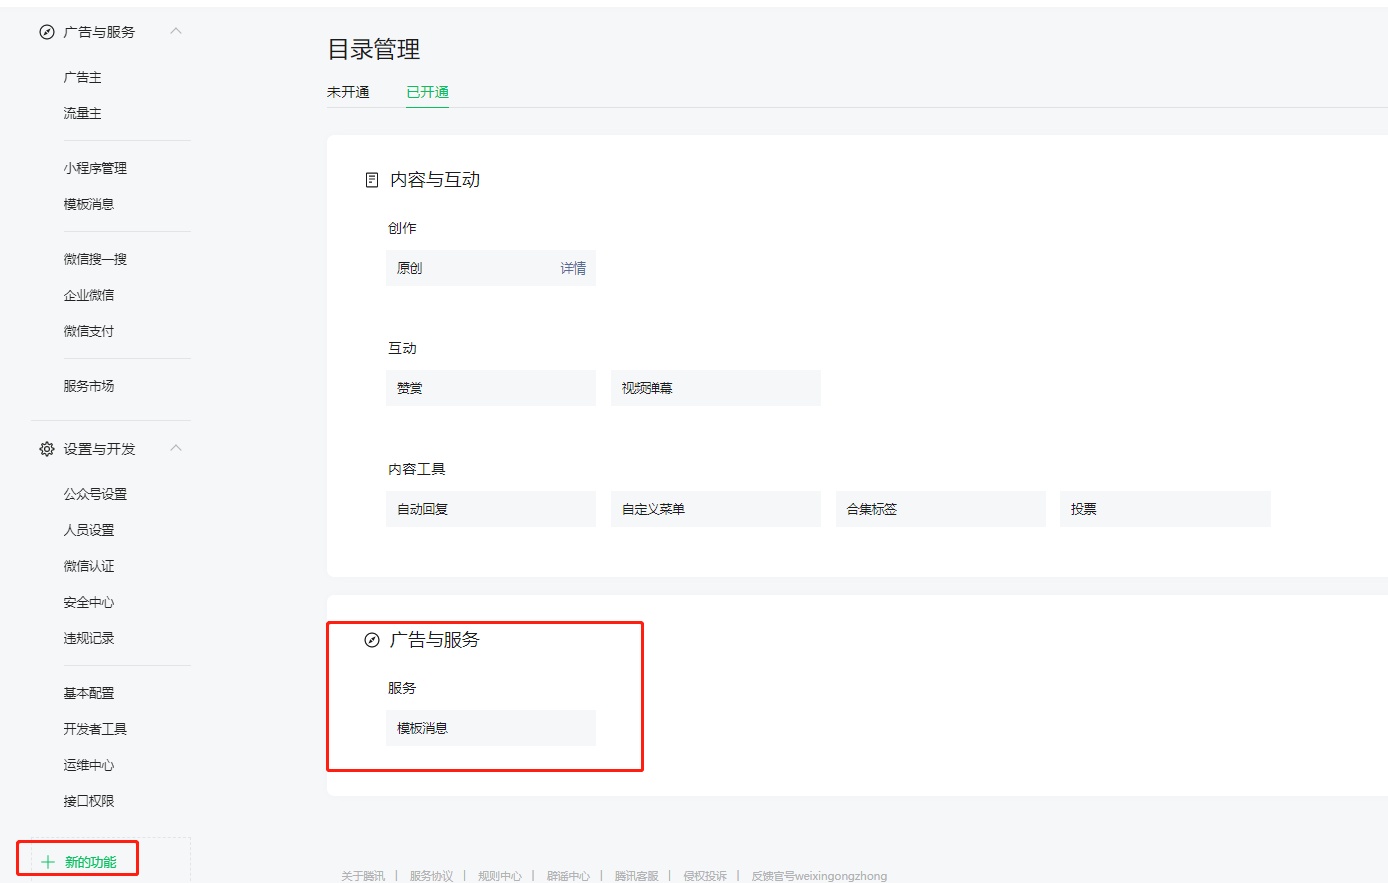Click the 辟谣中心 footer link

pyautogui.click(x=568, y=876)
